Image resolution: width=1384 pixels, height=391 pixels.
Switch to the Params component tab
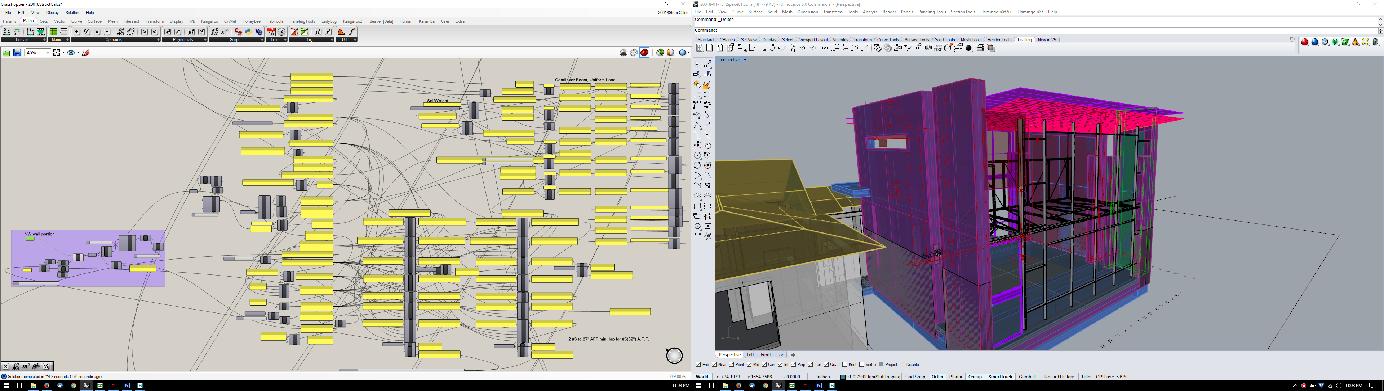point(10,21)
